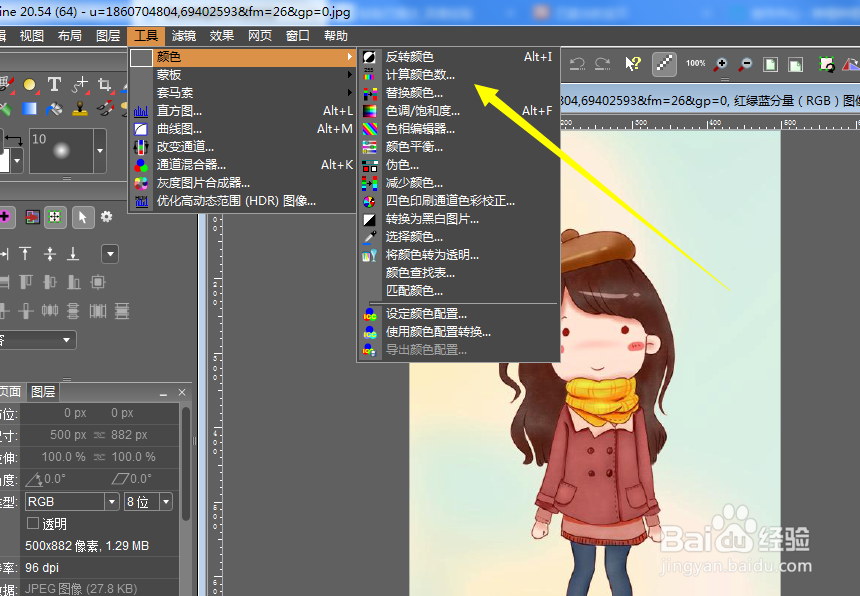Screen dimensions: 860x596
Task: Open the alignment options dropdown
Action: (110, 254)
